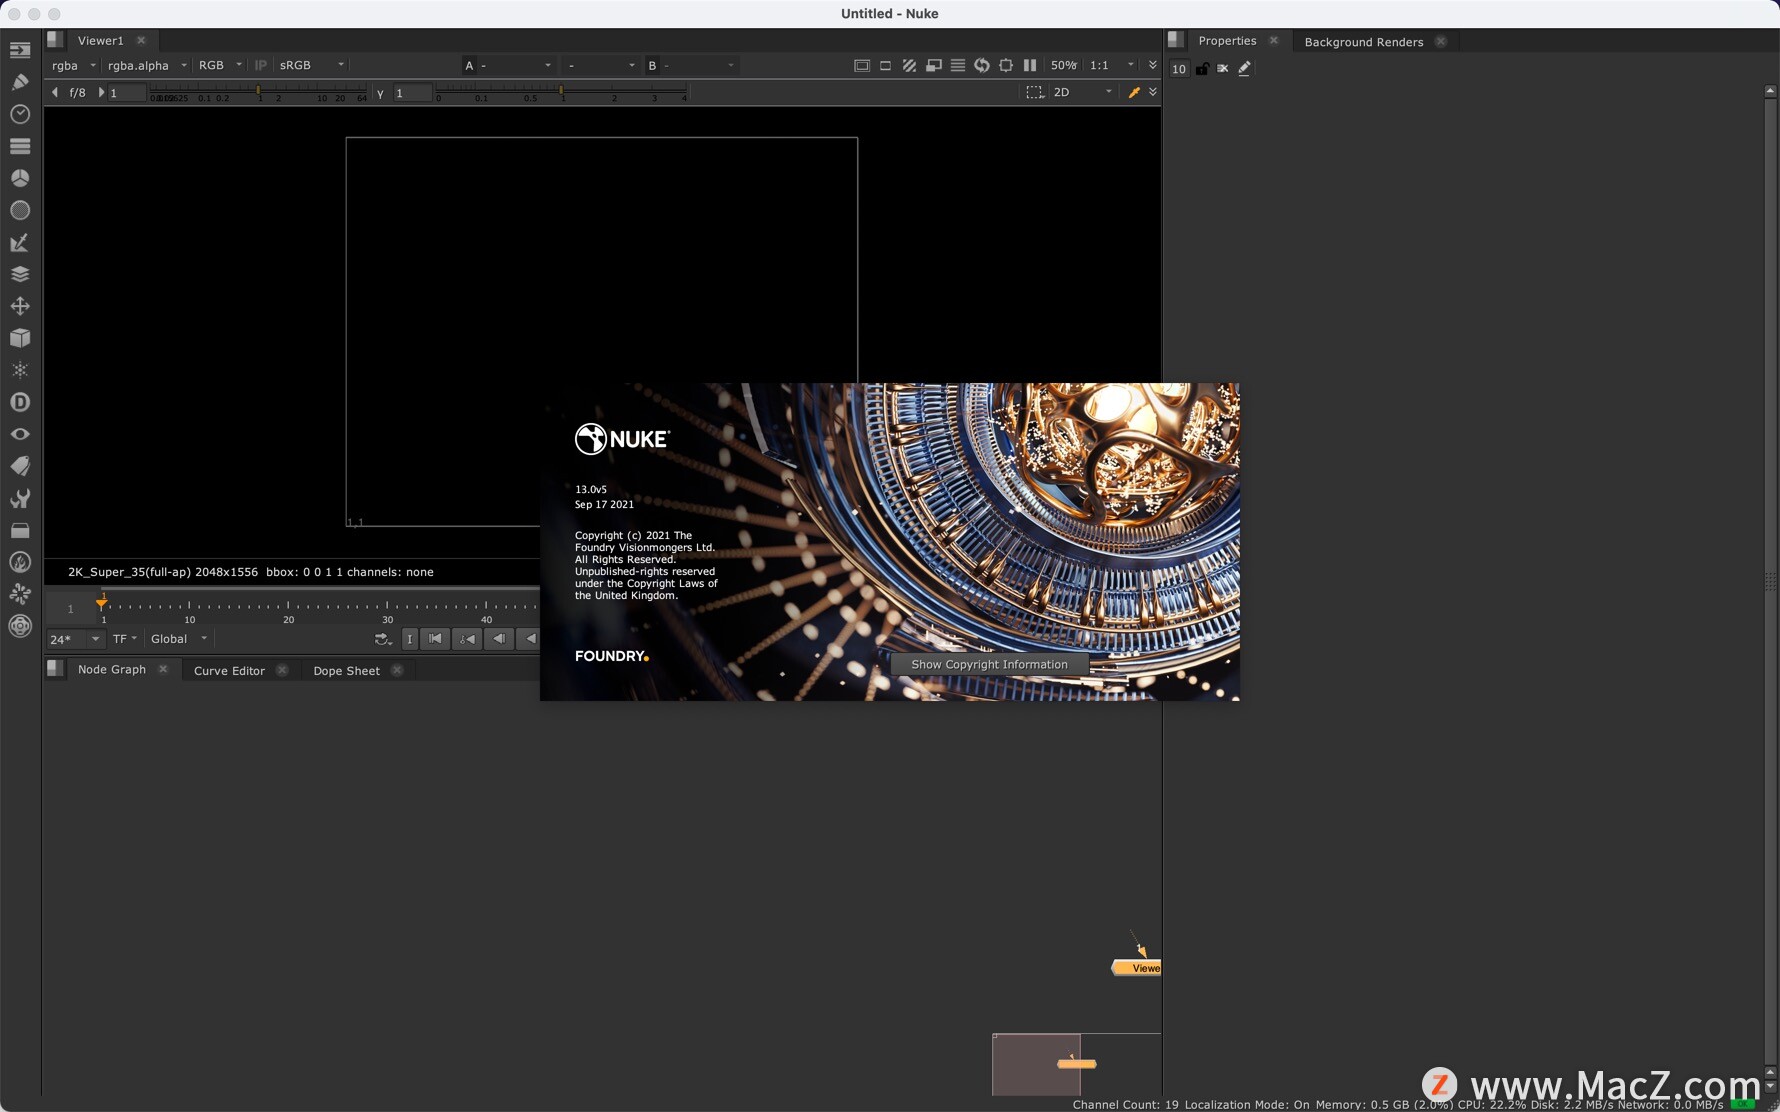Click the Viewer node in Node Graph
Viewport: 1780px width, 1112px height.
(1137, 967)
